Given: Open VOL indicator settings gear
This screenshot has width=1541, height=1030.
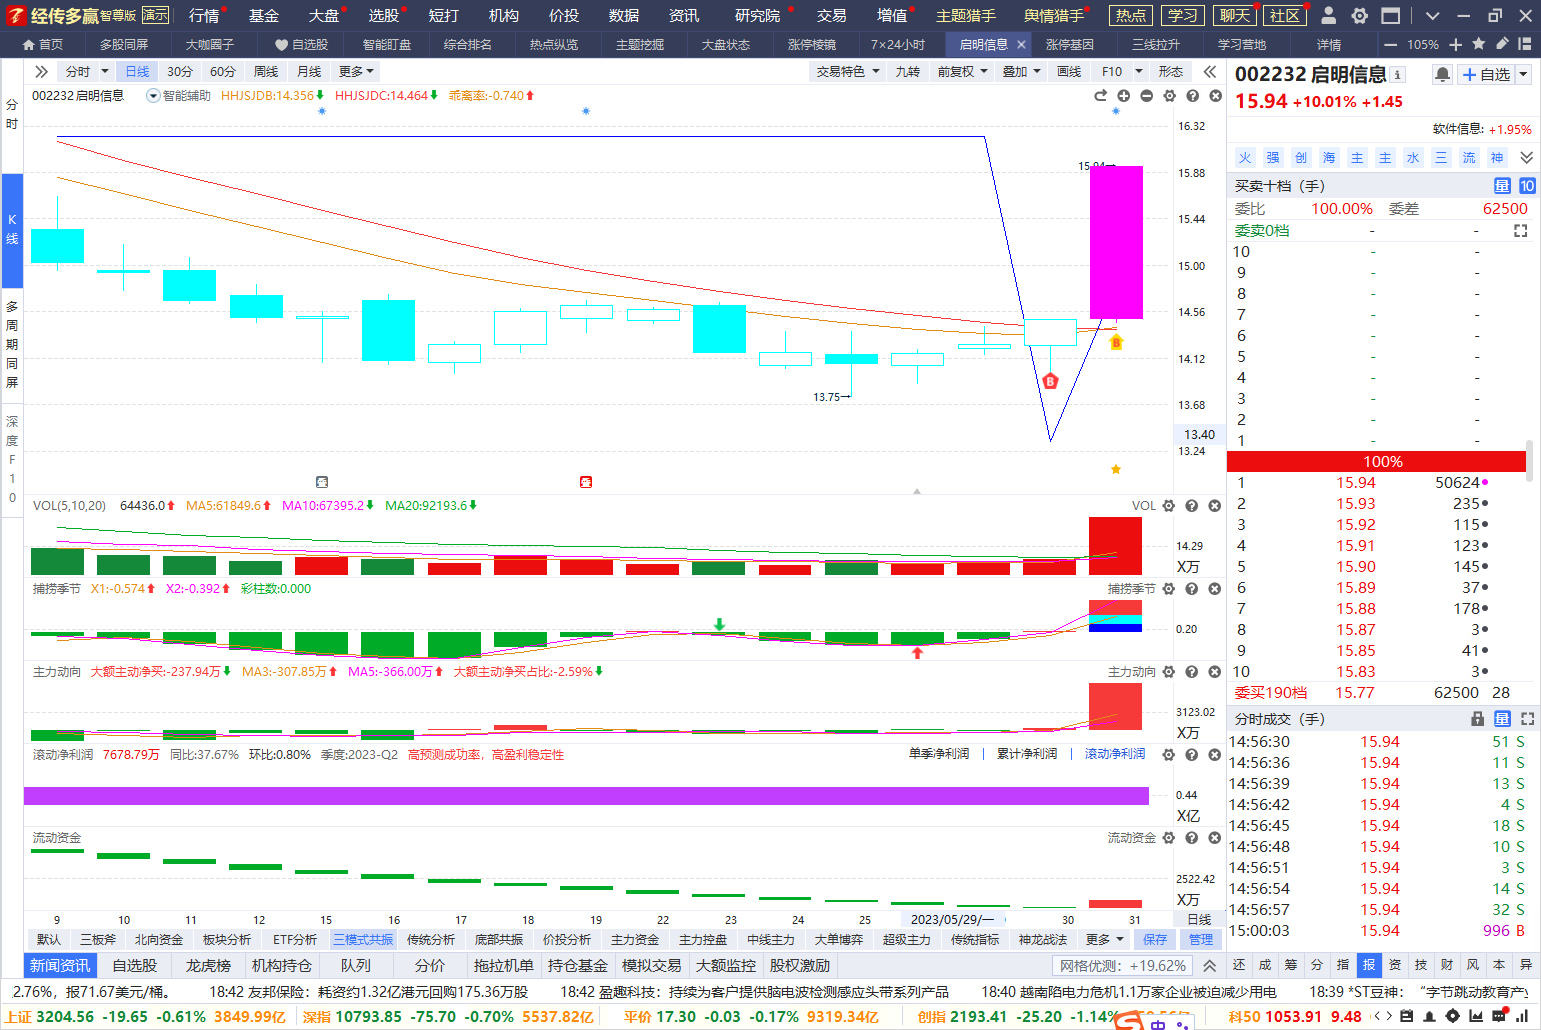Looking at the screenshot, I should click(x=1168, y=506).
